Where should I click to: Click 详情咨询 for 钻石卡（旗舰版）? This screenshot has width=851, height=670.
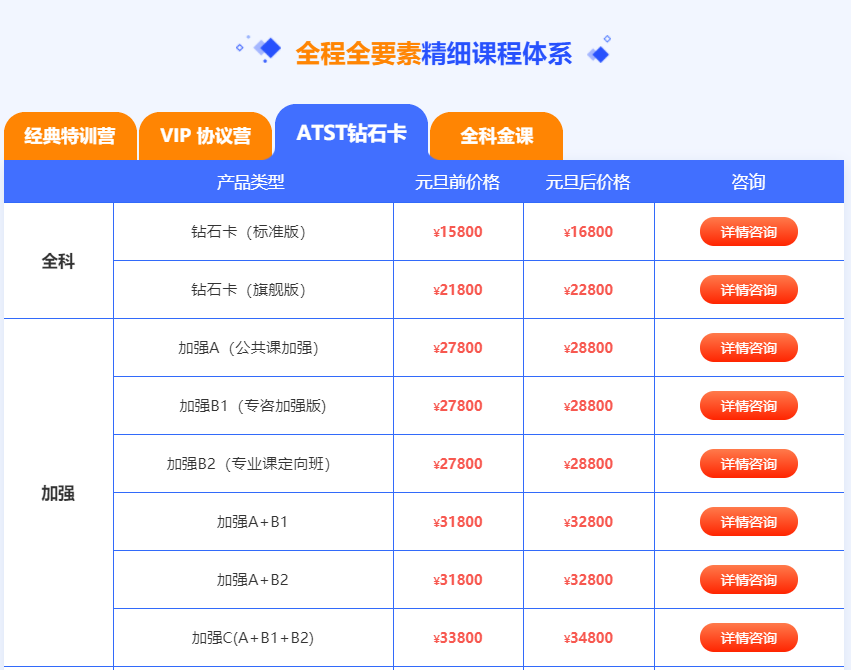[x=748, y=290]
